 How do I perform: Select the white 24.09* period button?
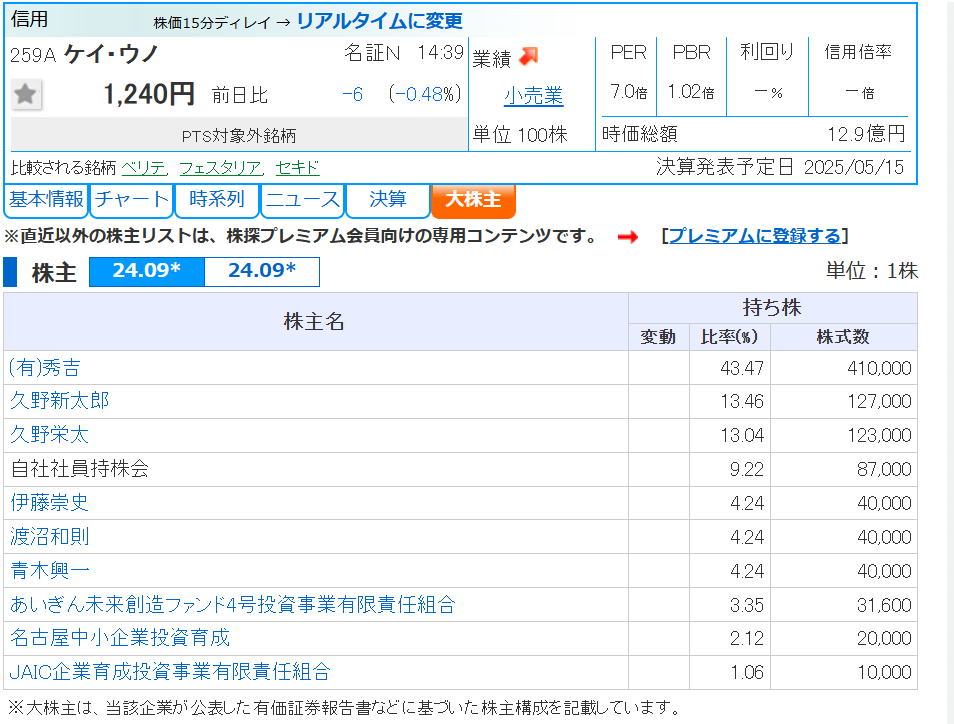(262, 272)
